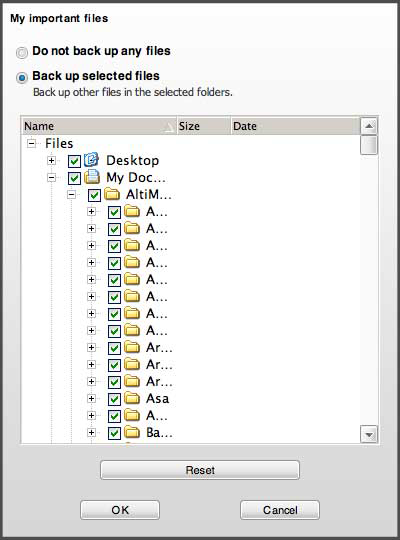Expand the Desktop tree node

pyautogui.click(x=51, y=160)
